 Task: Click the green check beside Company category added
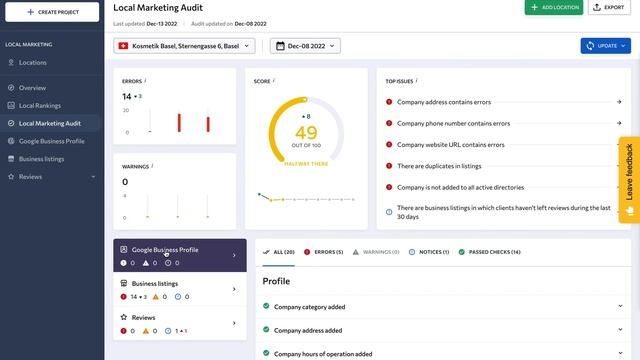[x=266, y=306]
